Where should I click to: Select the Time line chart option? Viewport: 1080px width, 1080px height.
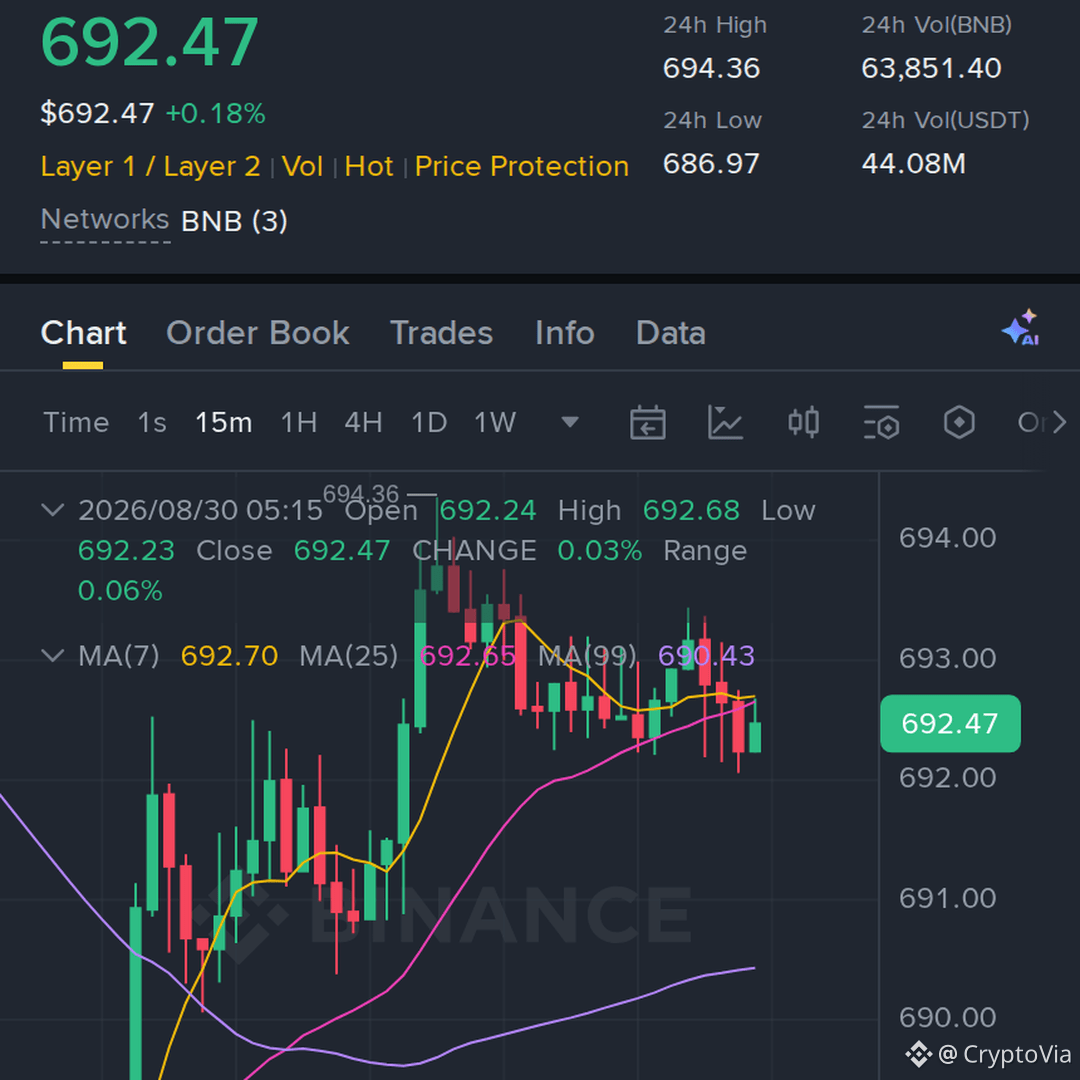point(76,422)
